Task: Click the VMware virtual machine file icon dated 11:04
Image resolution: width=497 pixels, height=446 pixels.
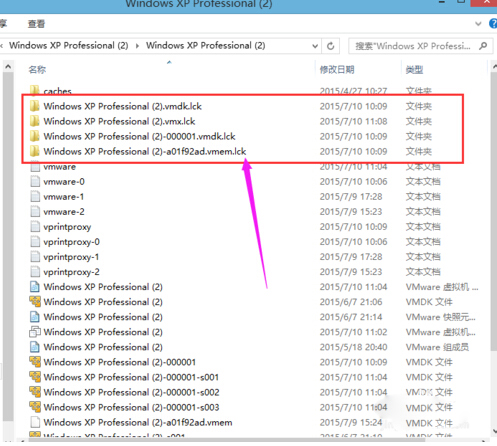Action: 35,287
